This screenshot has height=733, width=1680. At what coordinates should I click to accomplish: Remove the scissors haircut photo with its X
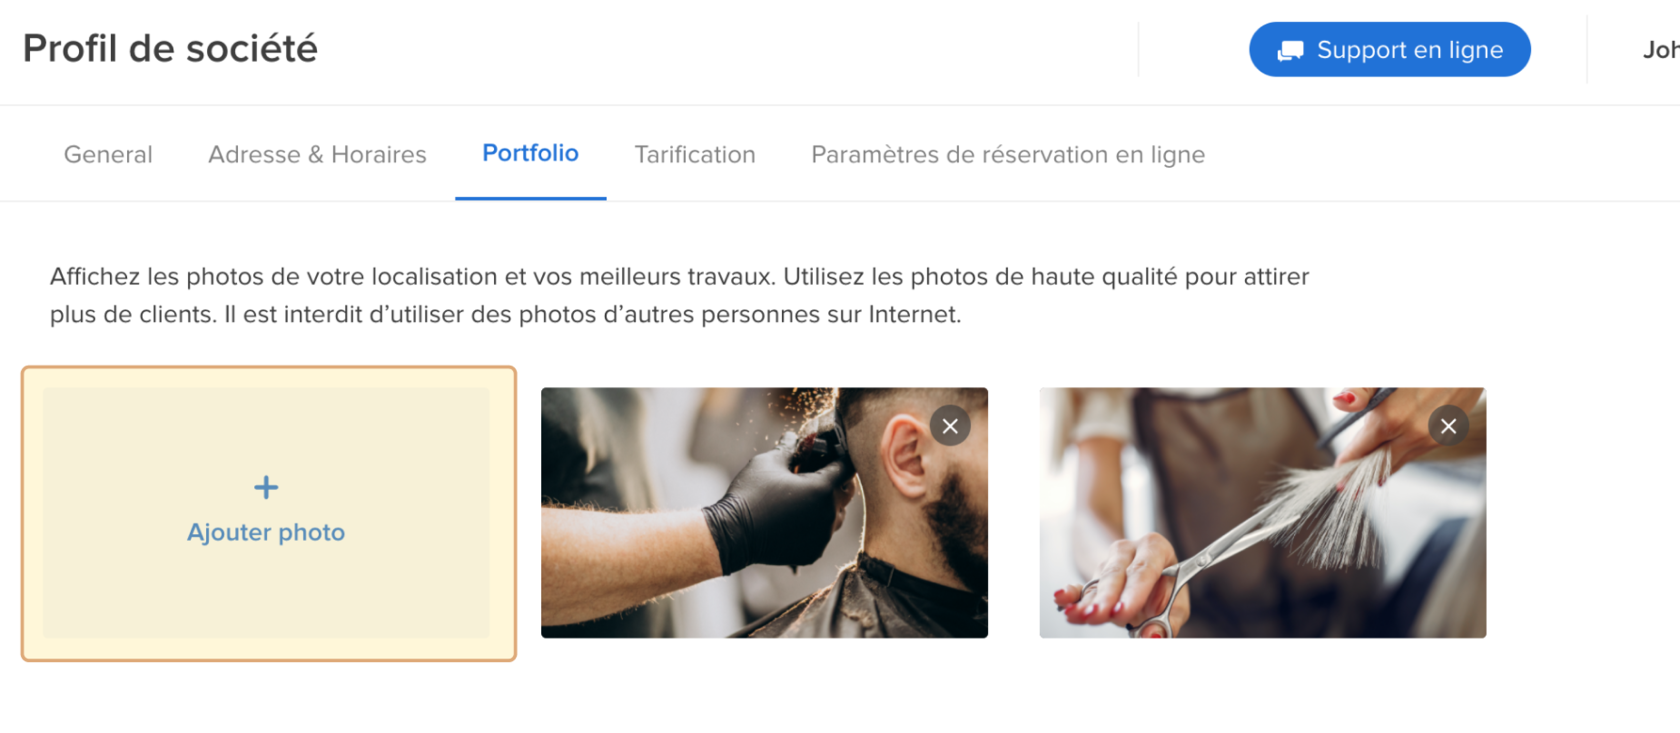coord(1448,426)
